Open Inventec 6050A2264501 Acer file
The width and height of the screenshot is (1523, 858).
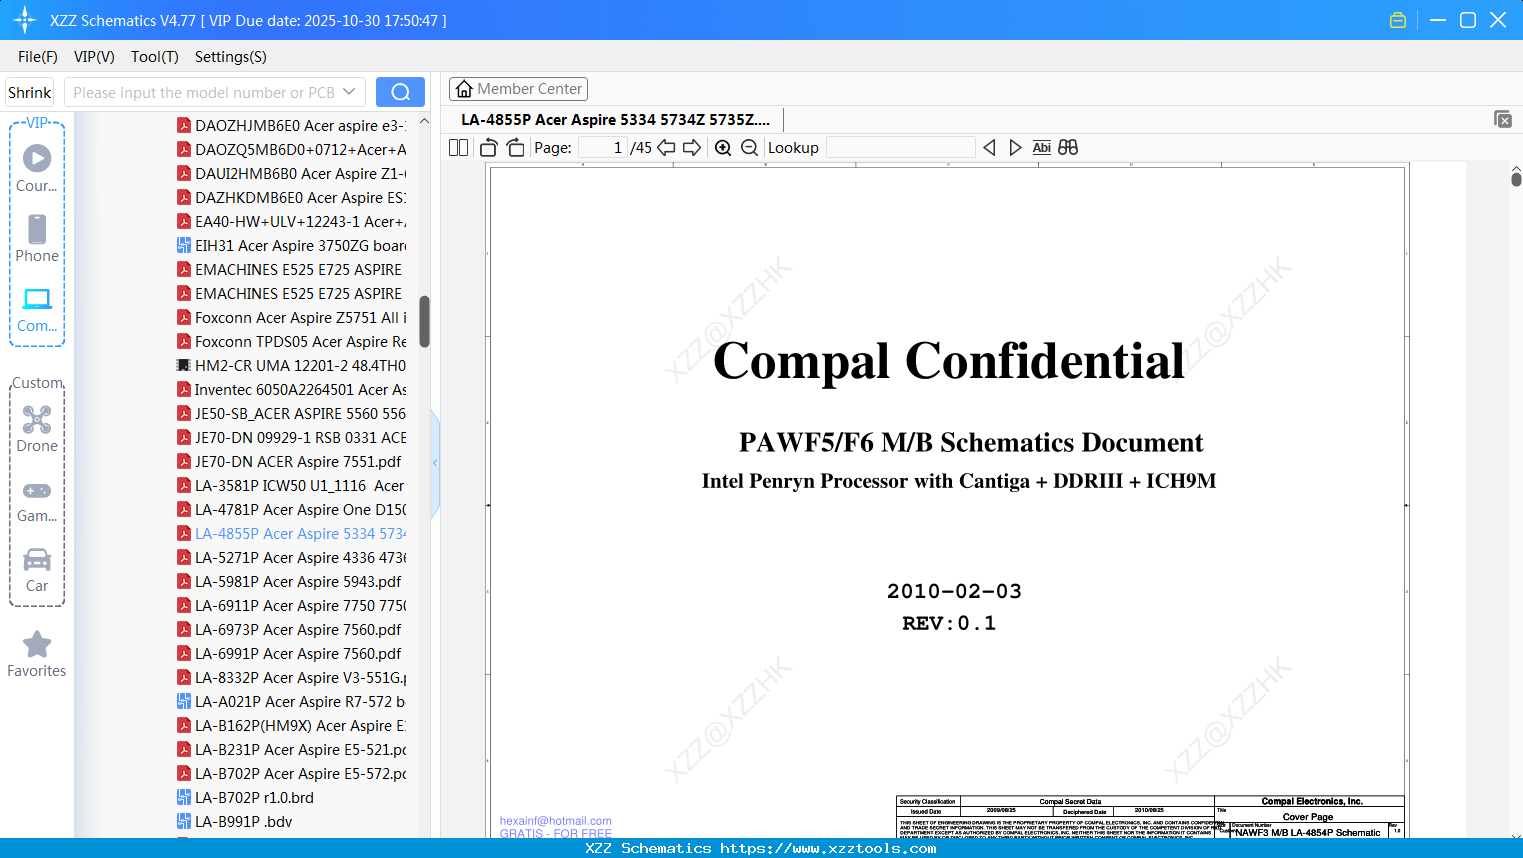tap(291, 390)
